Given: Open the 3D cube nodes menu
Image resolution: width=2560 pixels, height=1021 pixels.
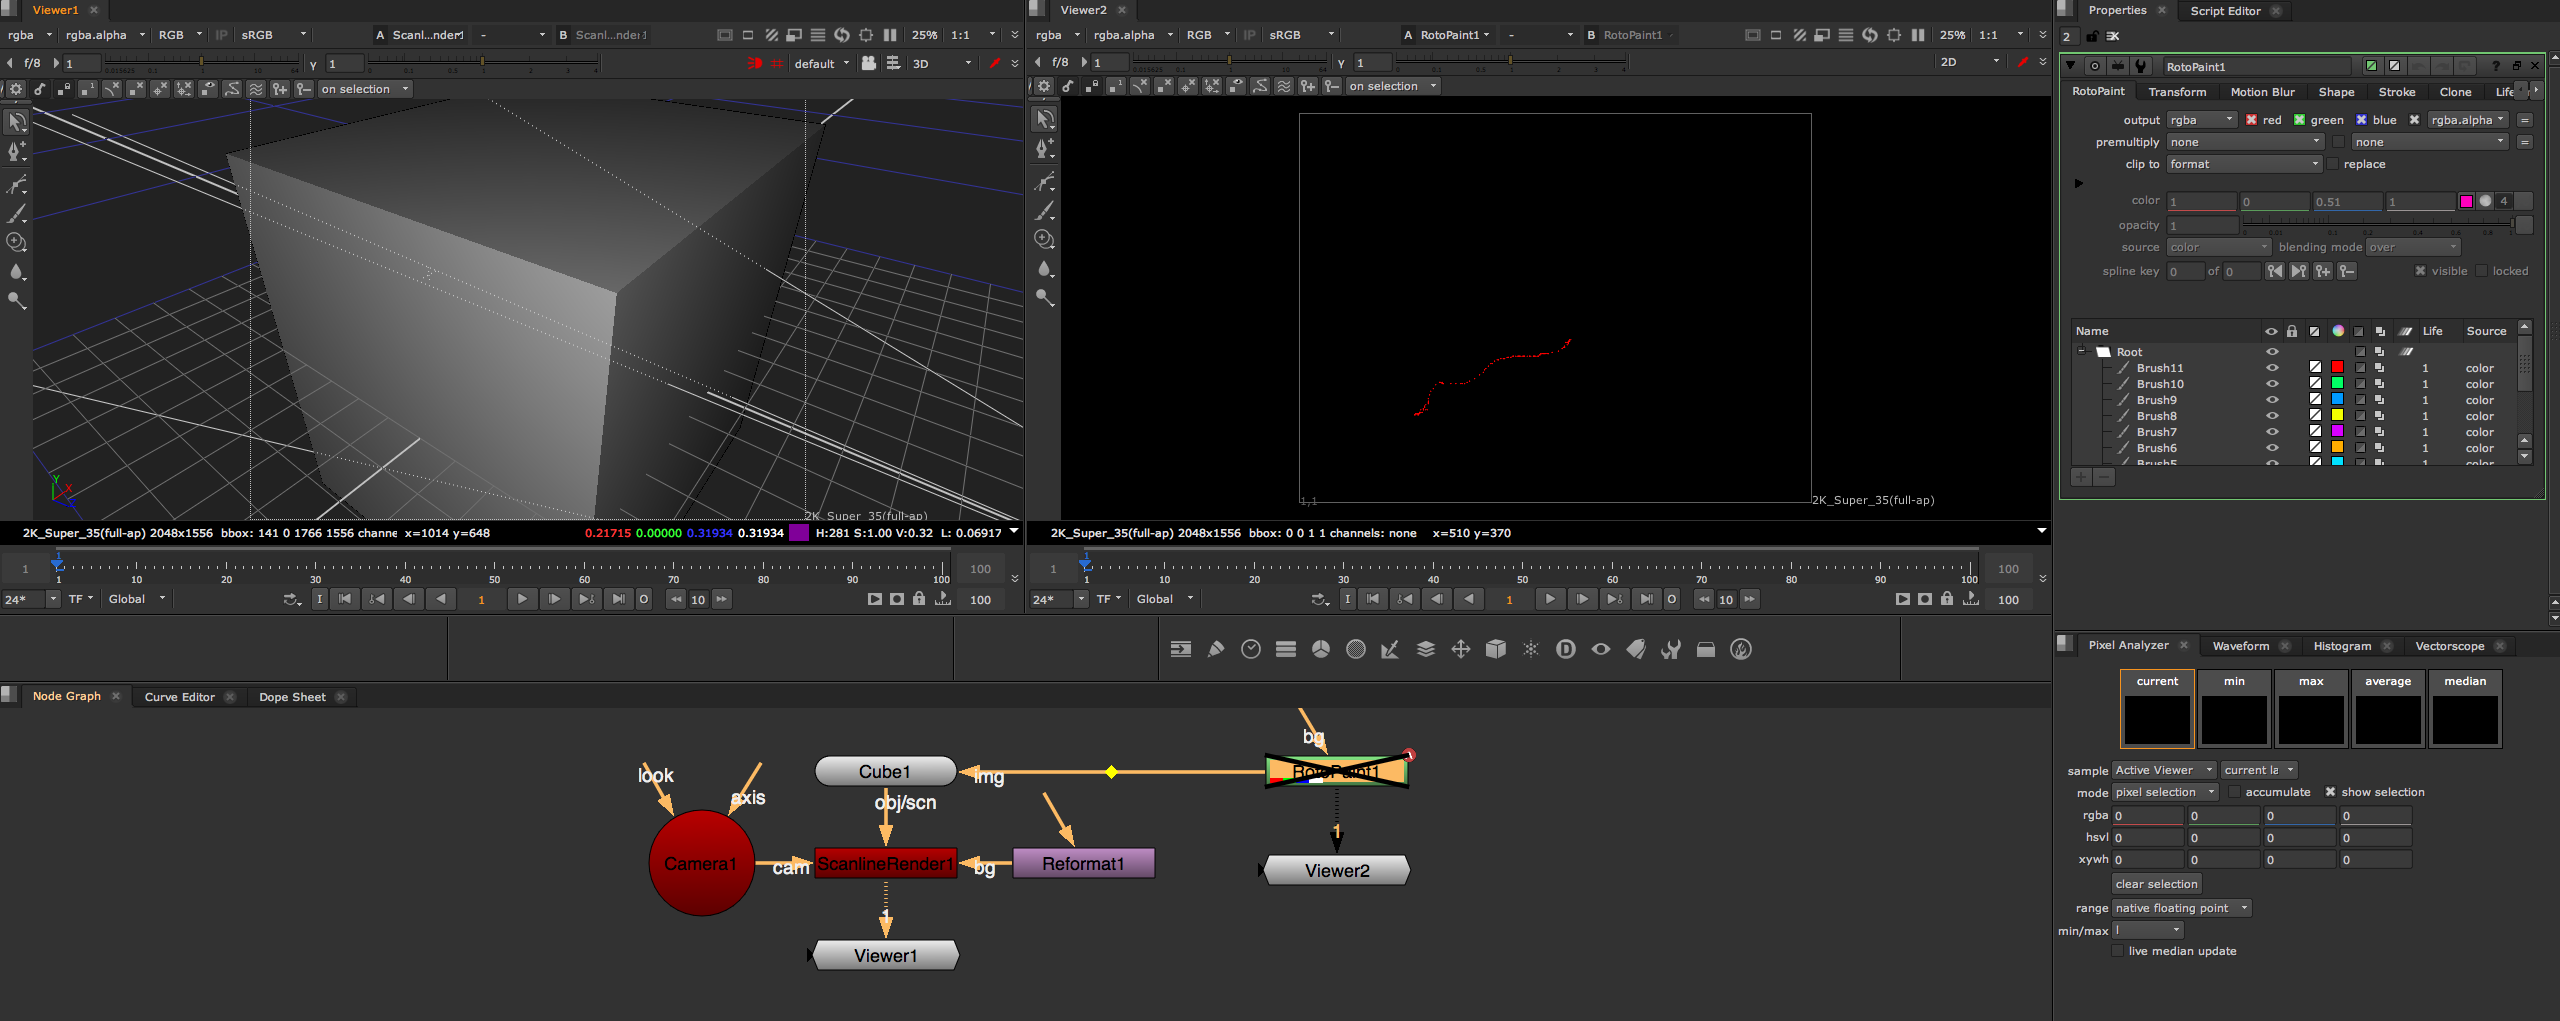Looking at the screenshot, I should point(1496,649).
